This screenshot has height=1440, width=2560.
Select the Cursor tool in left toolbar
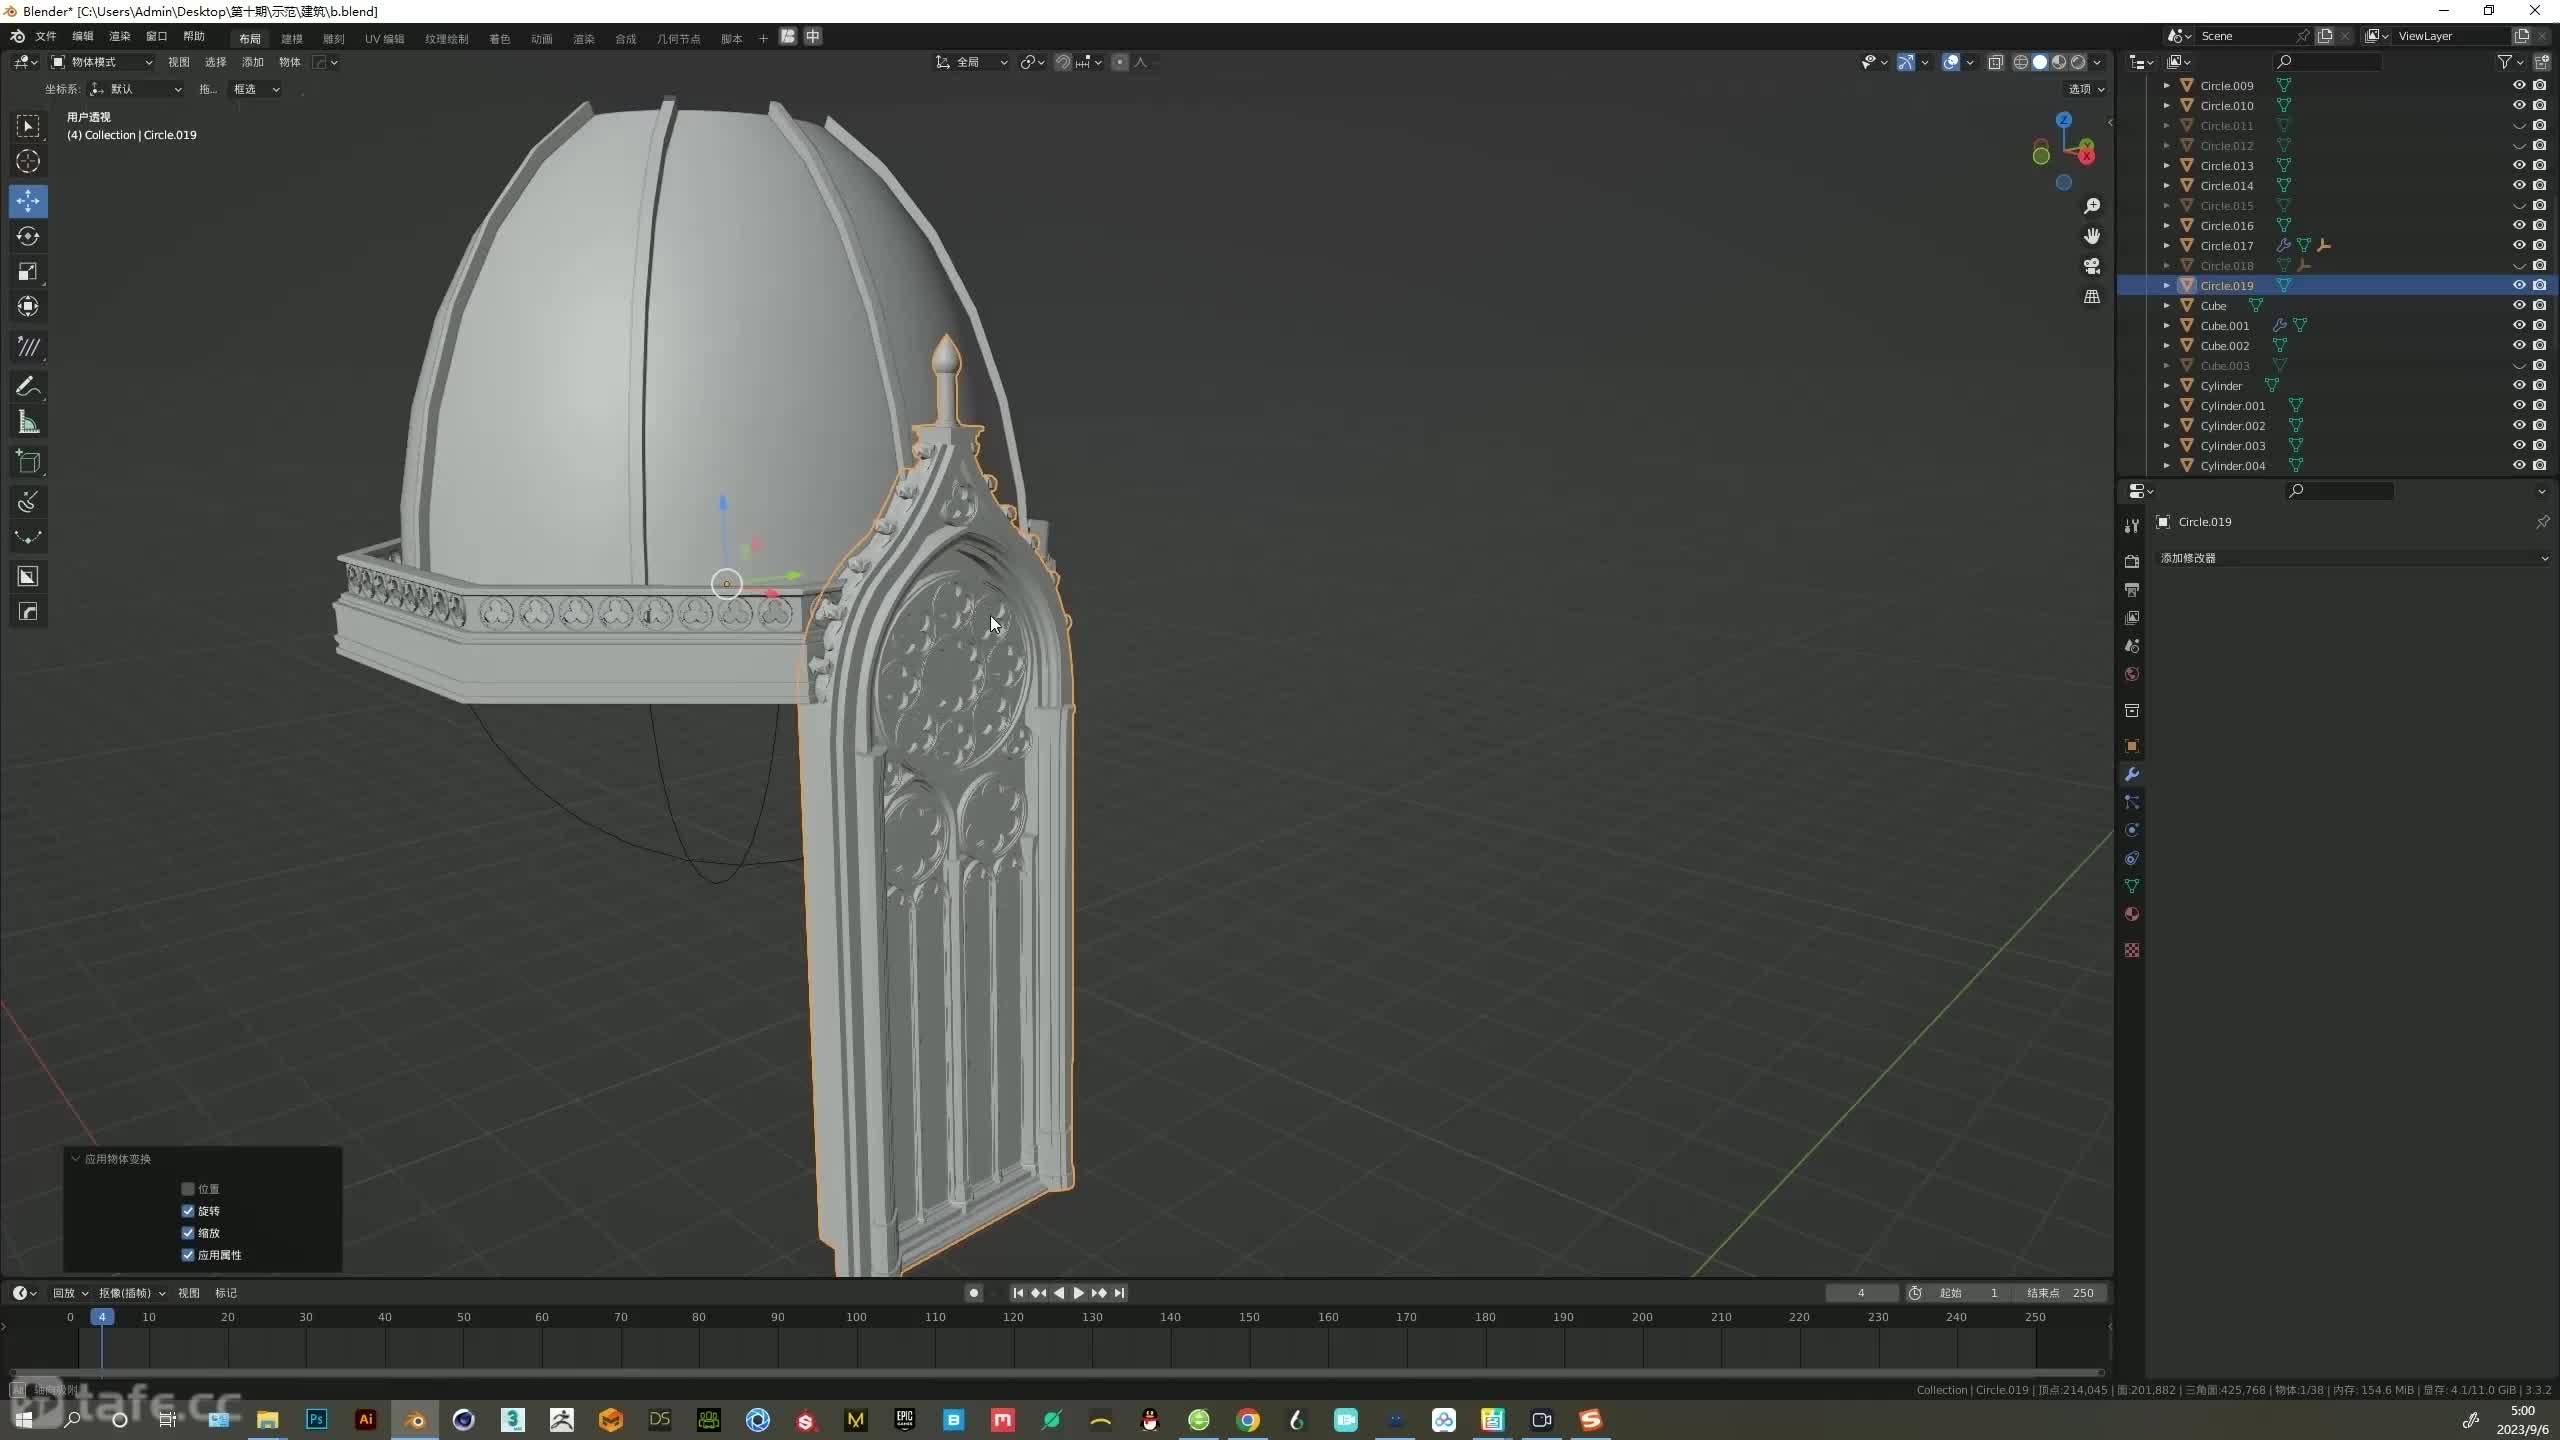[x=28, y=161]
